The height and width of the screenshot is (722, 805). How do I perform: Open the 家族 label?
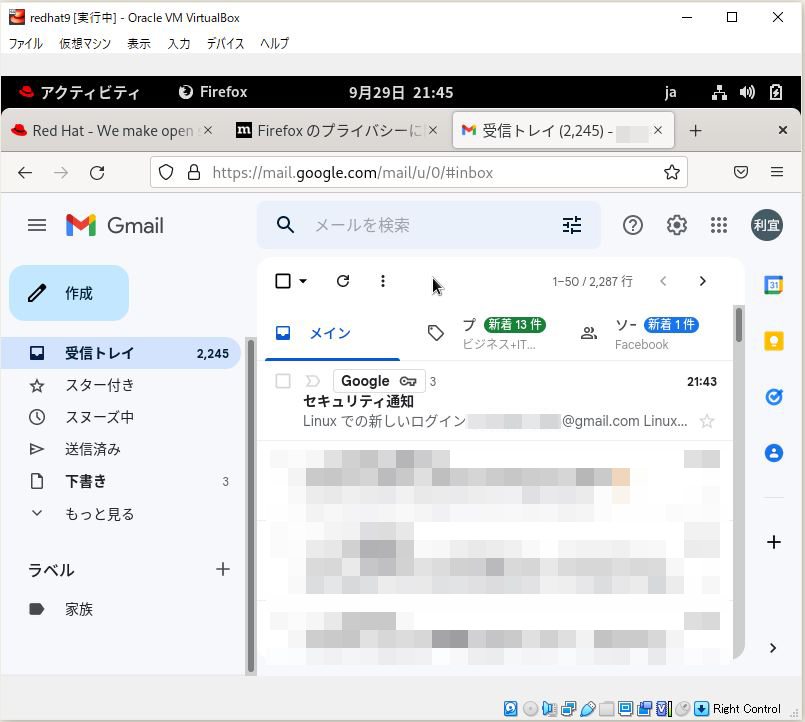click(121, 609)
